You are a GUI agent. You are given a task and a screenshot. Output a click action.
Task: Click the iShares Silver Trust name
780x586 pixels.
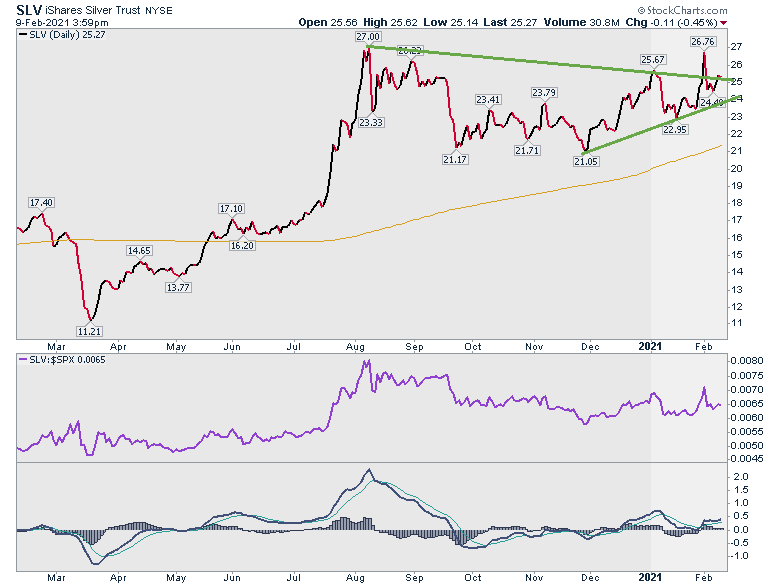93,10
